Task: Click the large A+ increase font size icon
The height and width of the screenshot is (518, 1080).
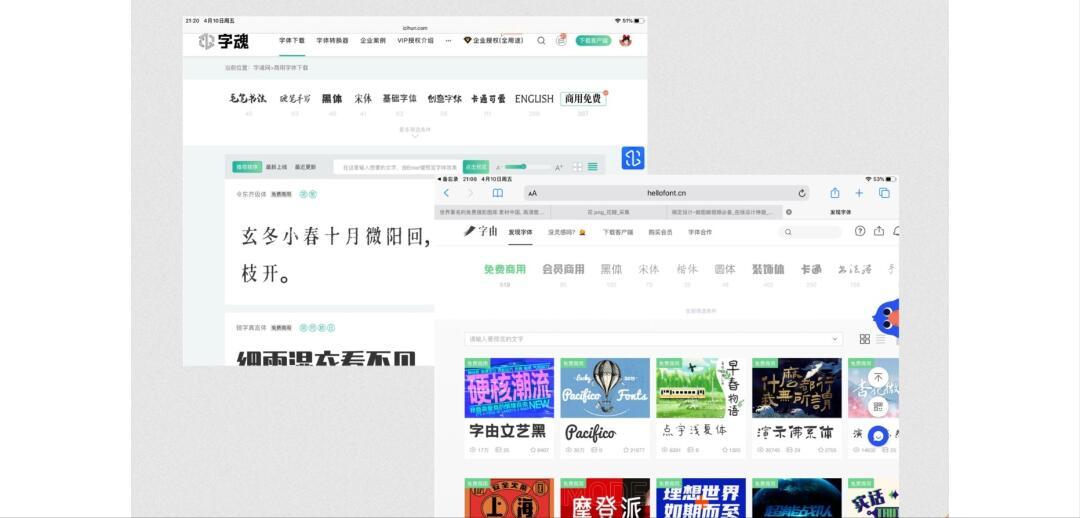Action: 559,167
